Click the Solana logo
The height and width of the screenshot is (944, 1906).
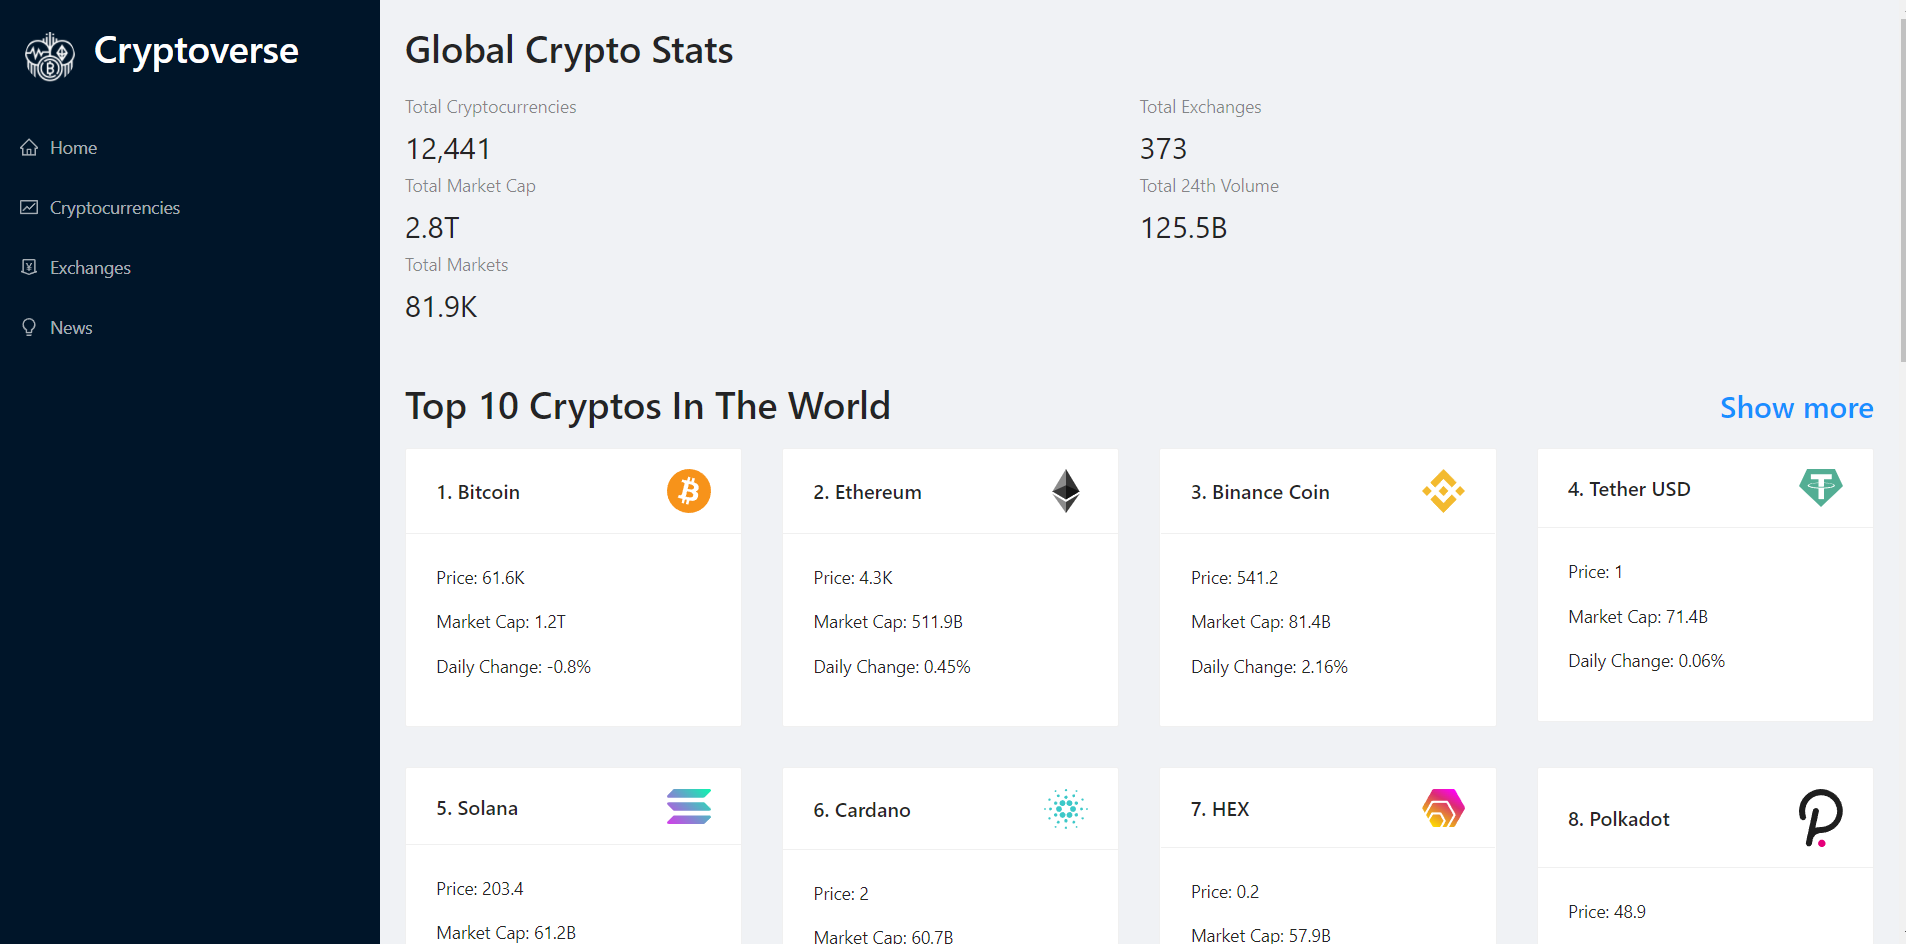coord(689,806)
